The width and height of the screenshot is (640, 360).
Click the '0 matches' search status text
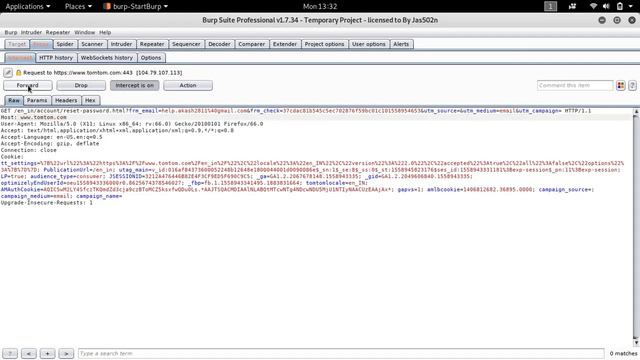623,353
